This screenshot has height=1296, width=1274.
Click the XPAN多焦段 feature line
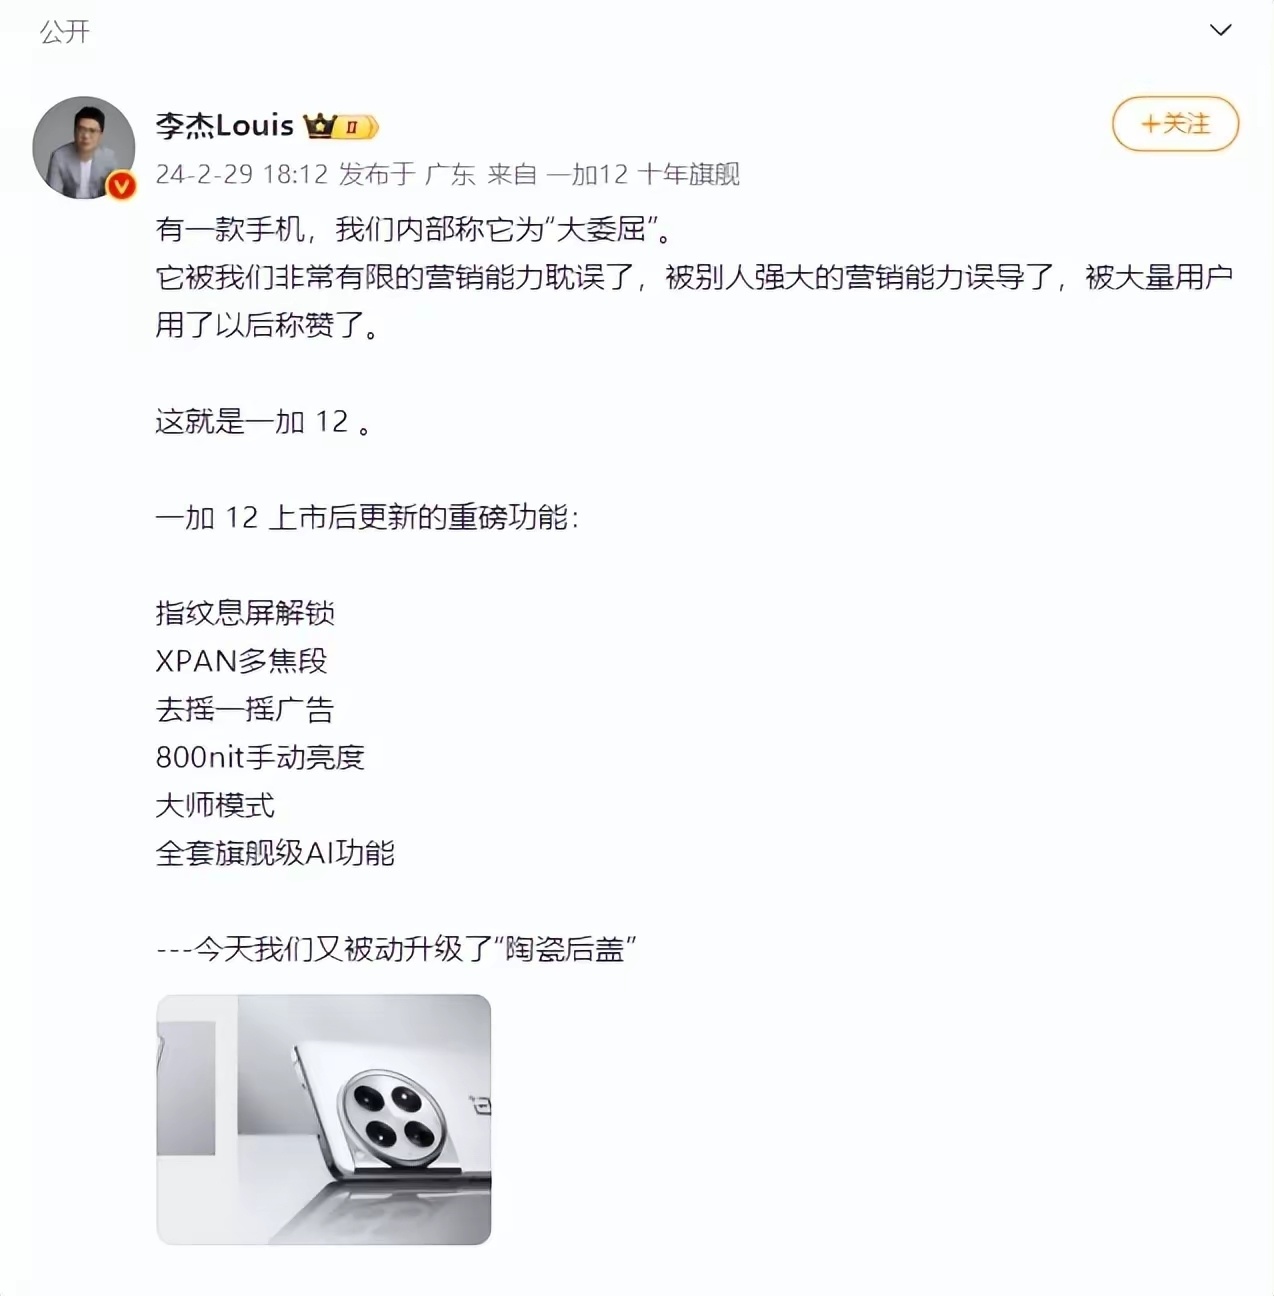pyautogui.click(x=241, y=660)
